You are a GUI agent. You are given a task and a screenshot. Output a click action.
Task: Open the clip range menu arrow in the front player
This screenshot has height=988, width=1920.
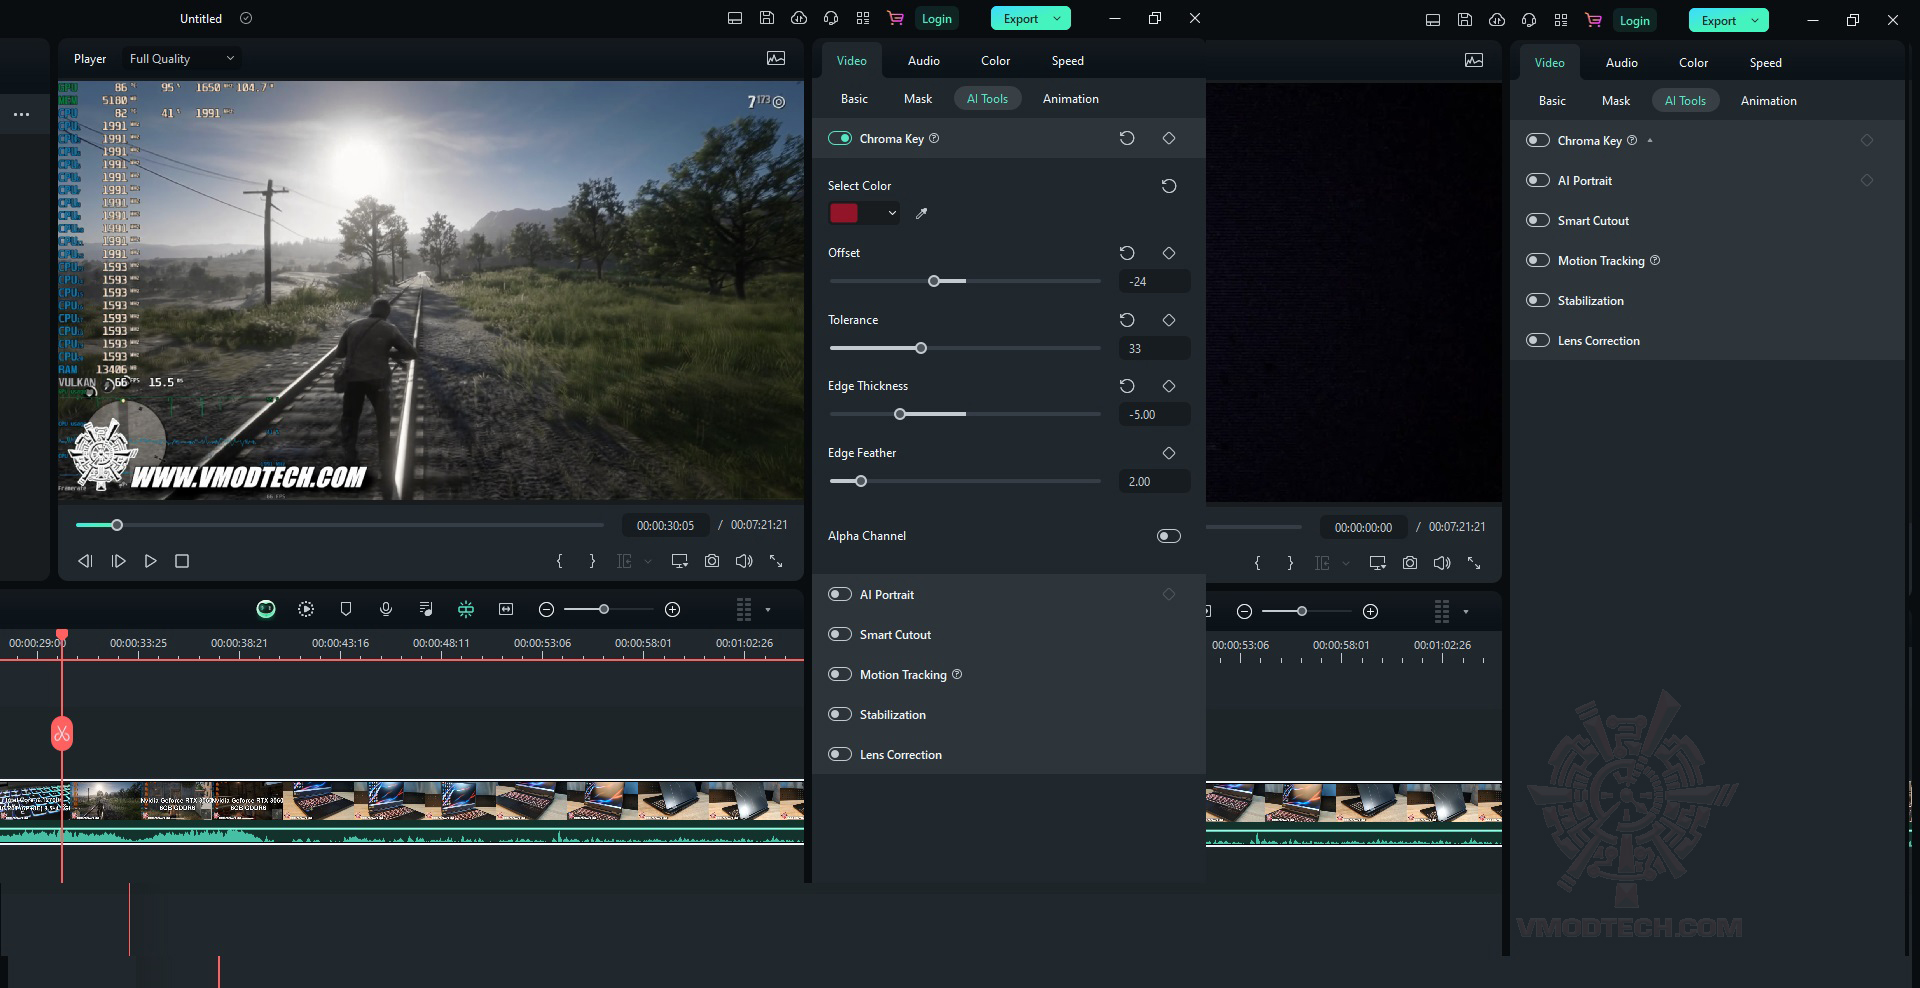[x=648, y=561]
